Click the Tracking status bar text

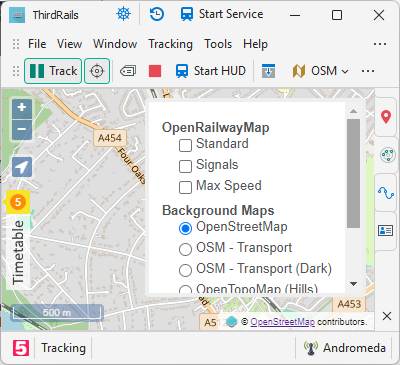63,348
